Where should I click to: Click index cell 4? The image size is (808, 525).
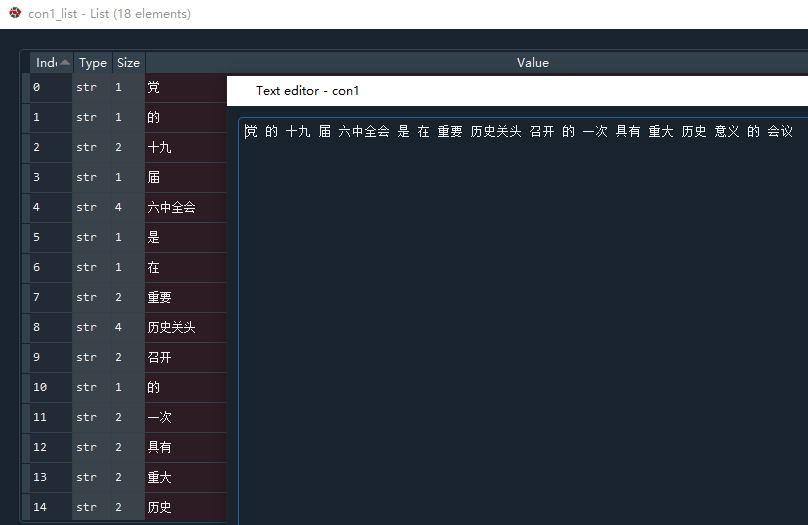coord(51,207)
